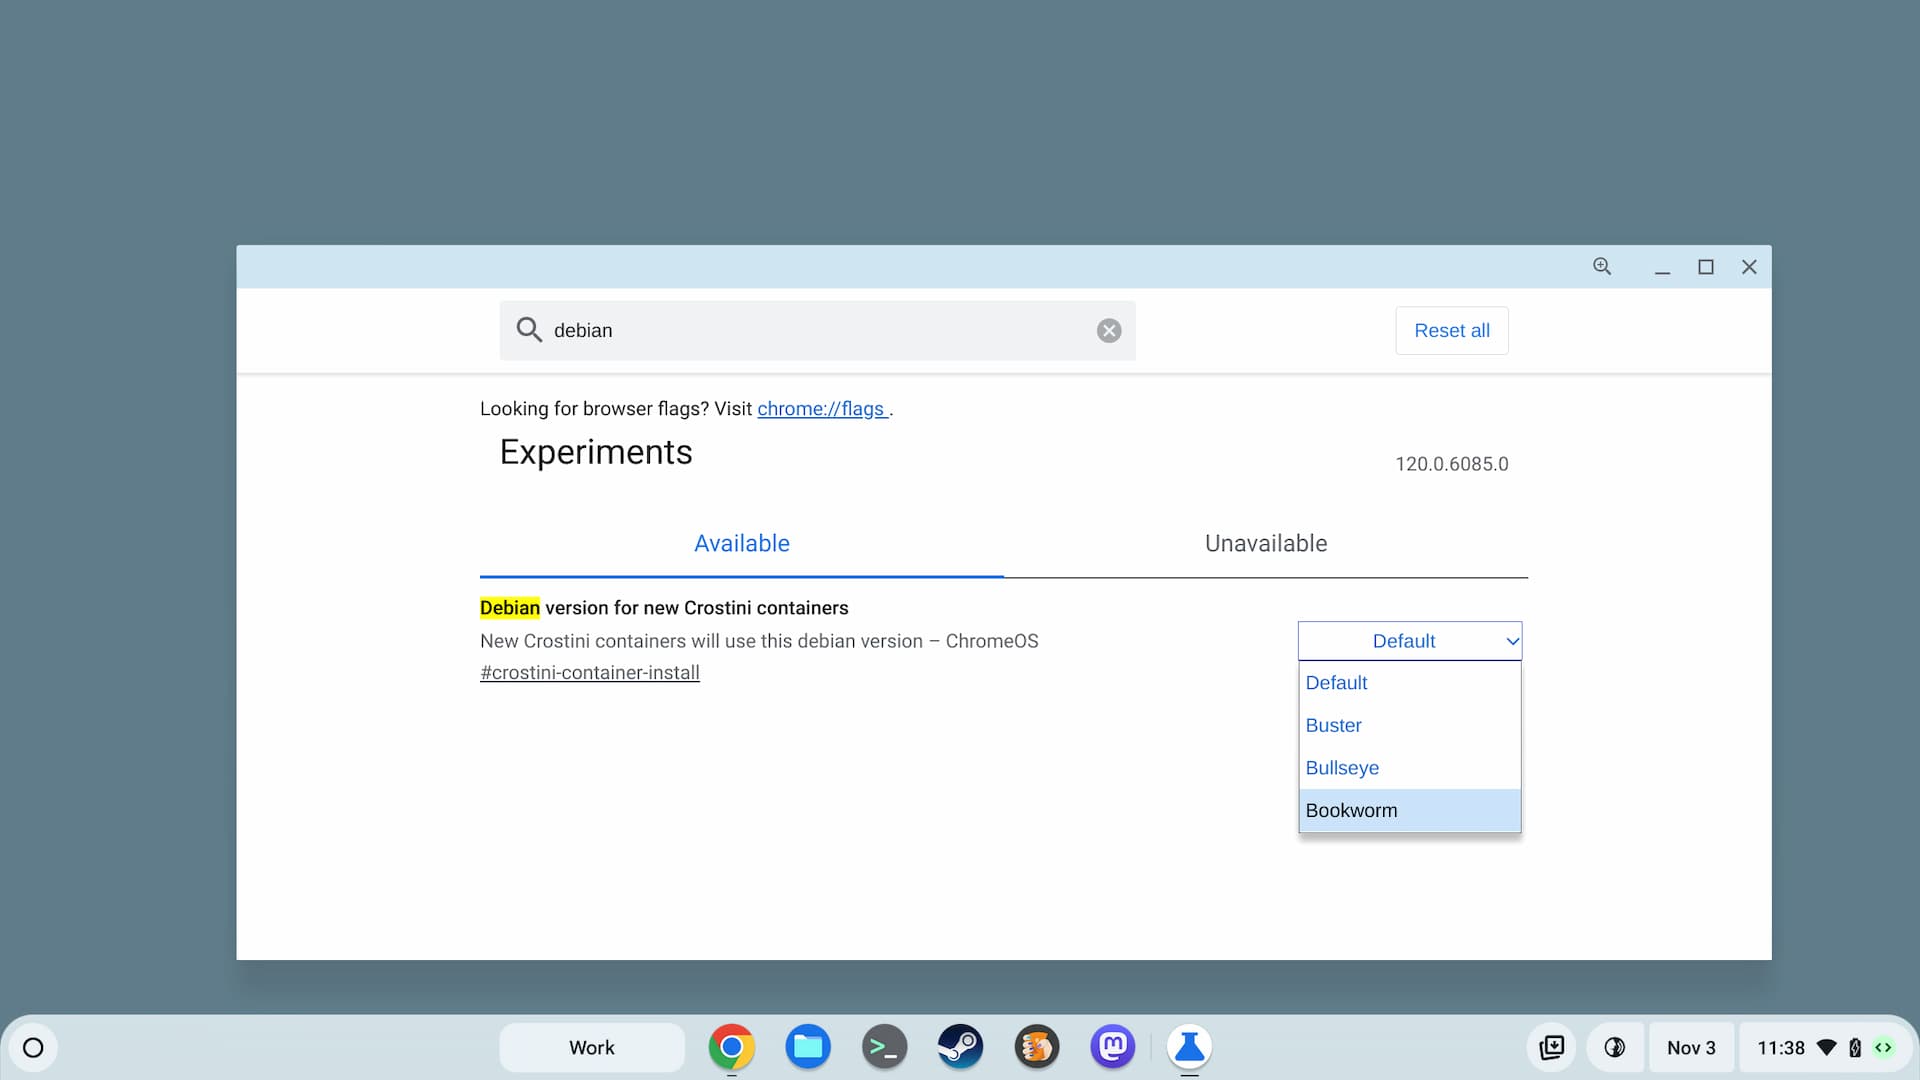Switch to the Unavailable tab
Image resolution: width=1920 pixels, height=1080 pixels.
pyautogui.click(x=1266, y=542)
